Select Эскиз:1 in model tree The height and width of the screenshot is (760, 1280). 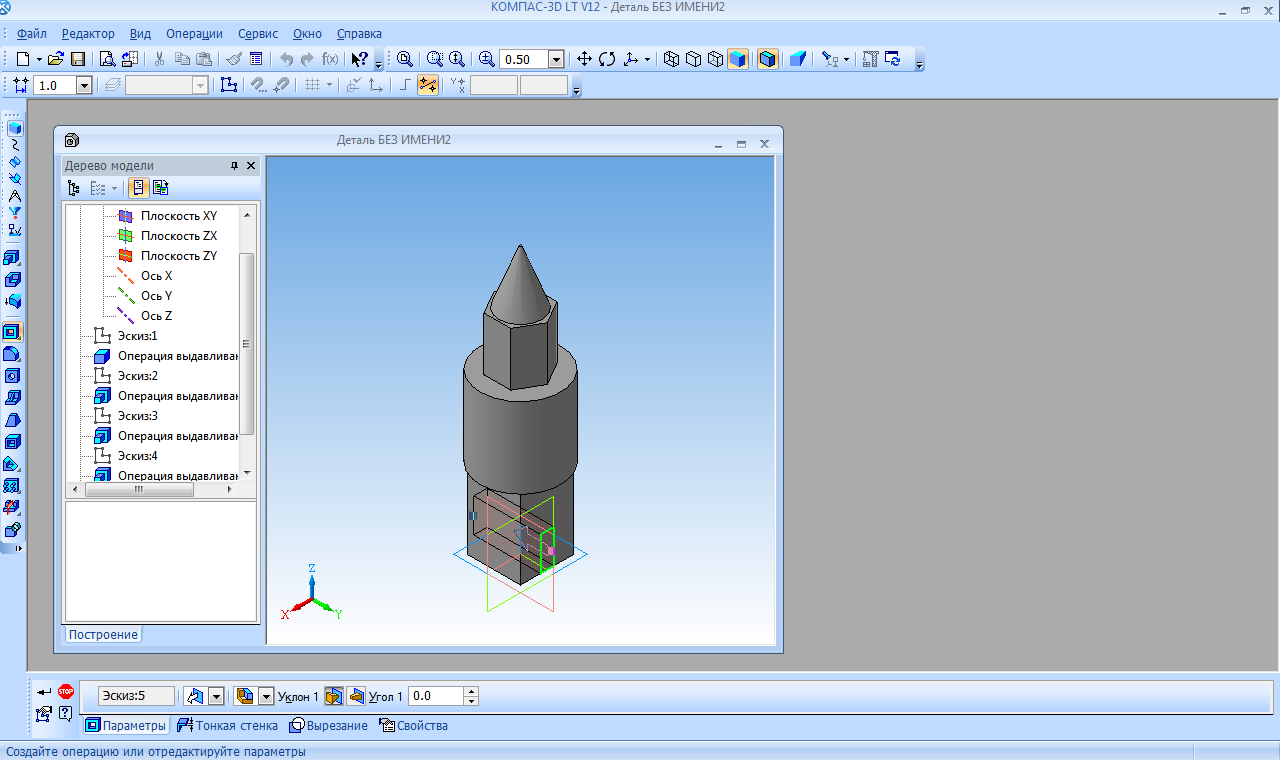pyautogui.click(x=137, y=336)
